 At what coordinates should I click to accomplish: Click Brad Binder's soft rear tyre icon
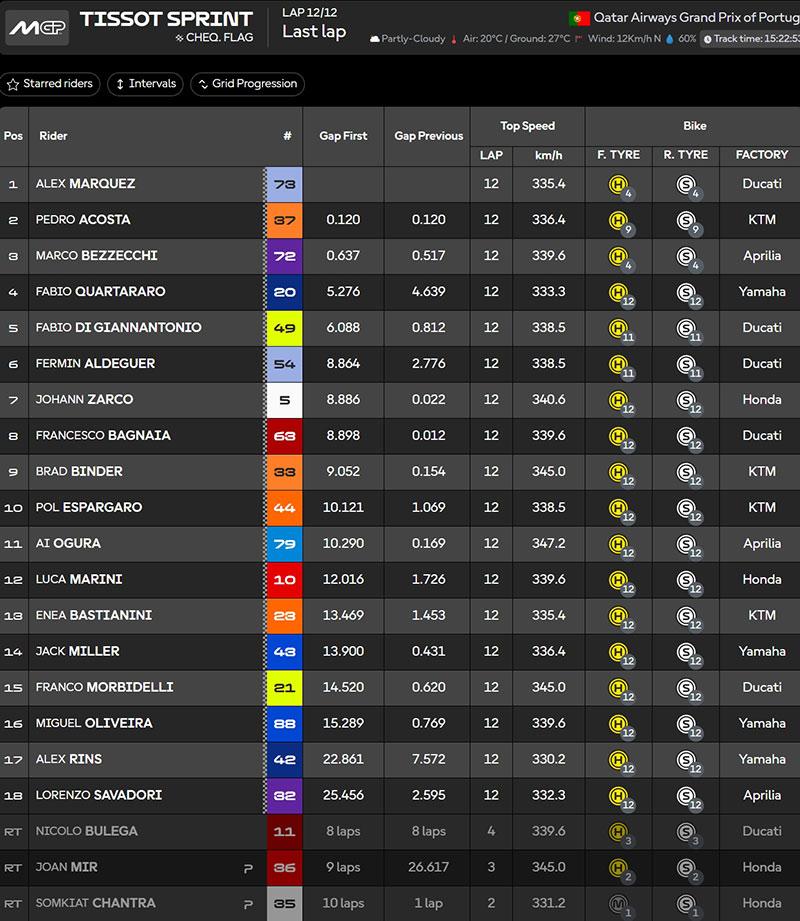[686, 472]
